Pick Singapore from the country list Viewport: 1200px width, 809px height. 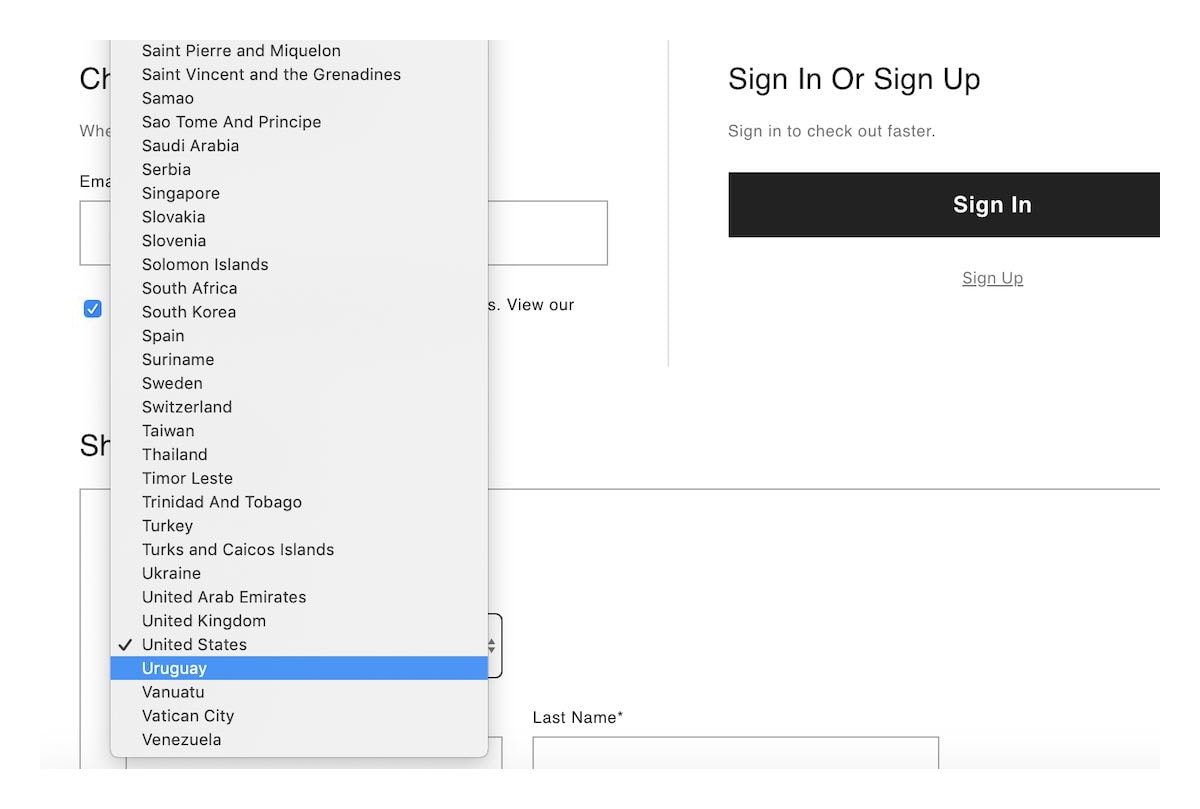180,193
